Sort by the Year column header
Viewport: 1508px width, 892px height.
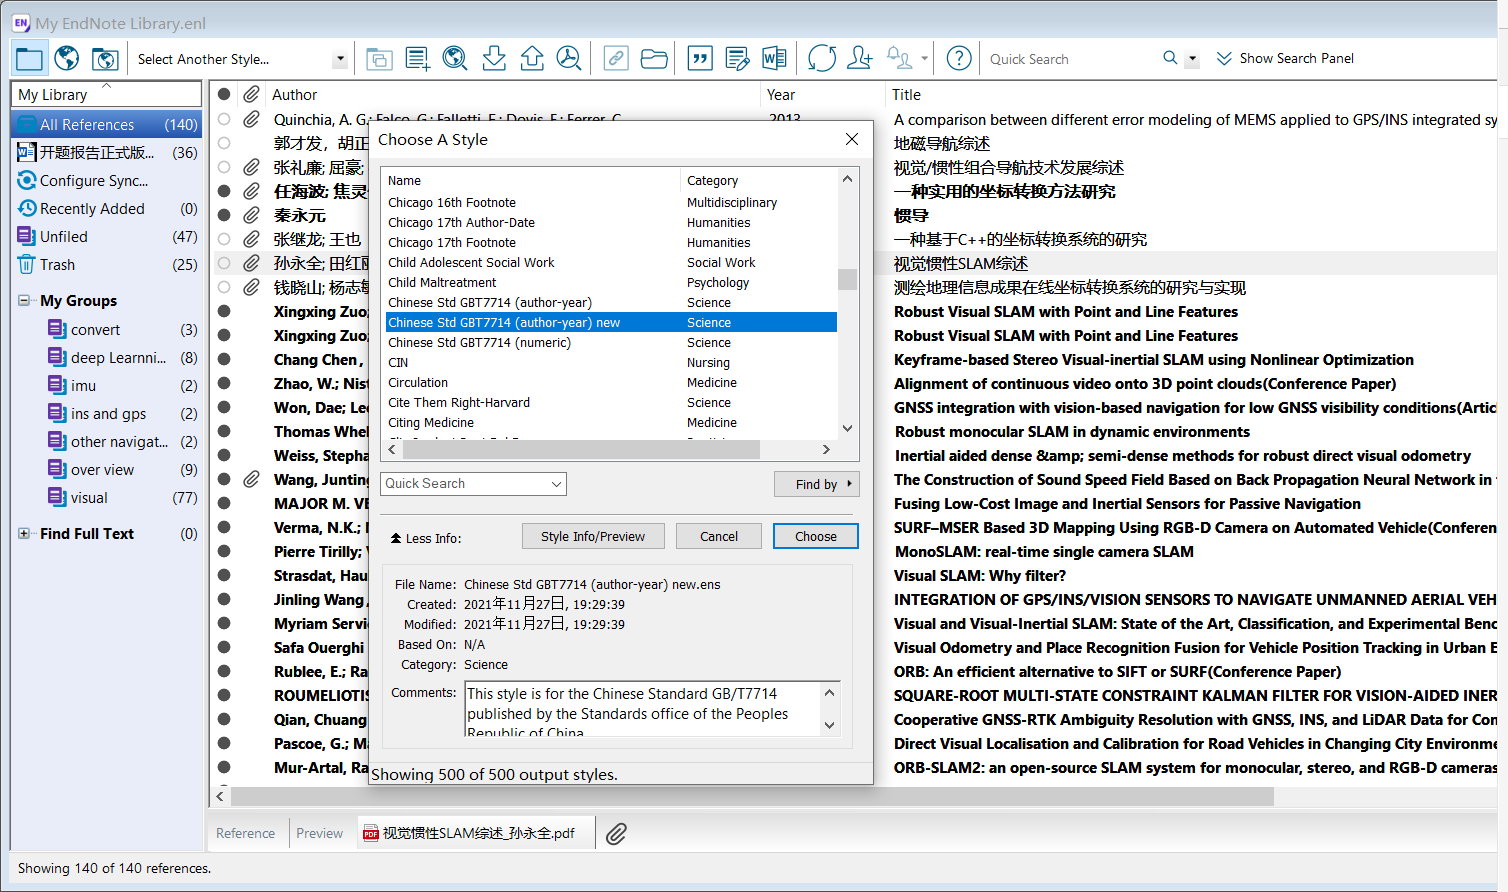point(781,95)
